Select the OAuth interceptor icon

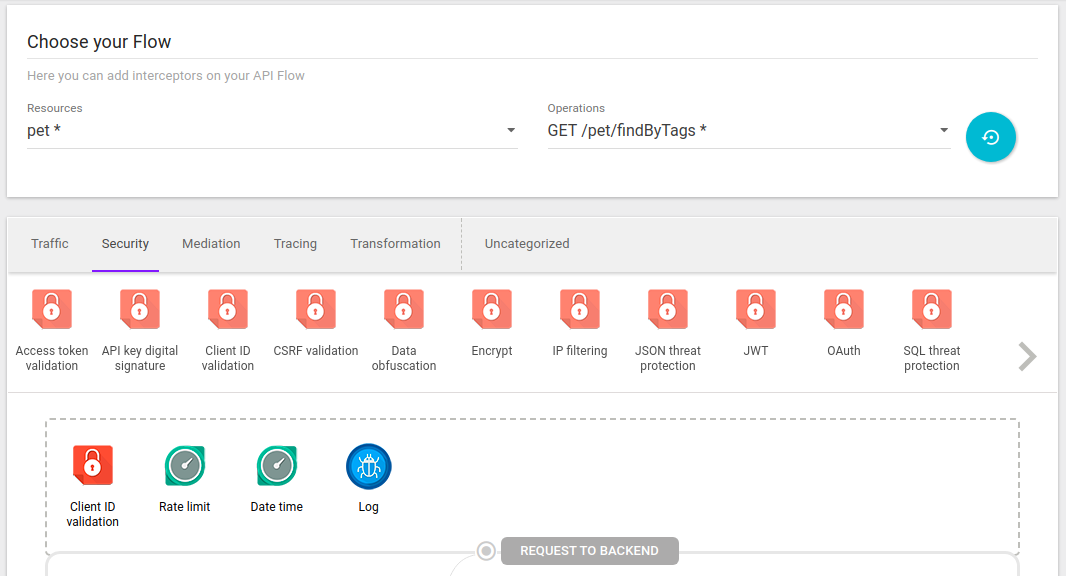point(844,310)
